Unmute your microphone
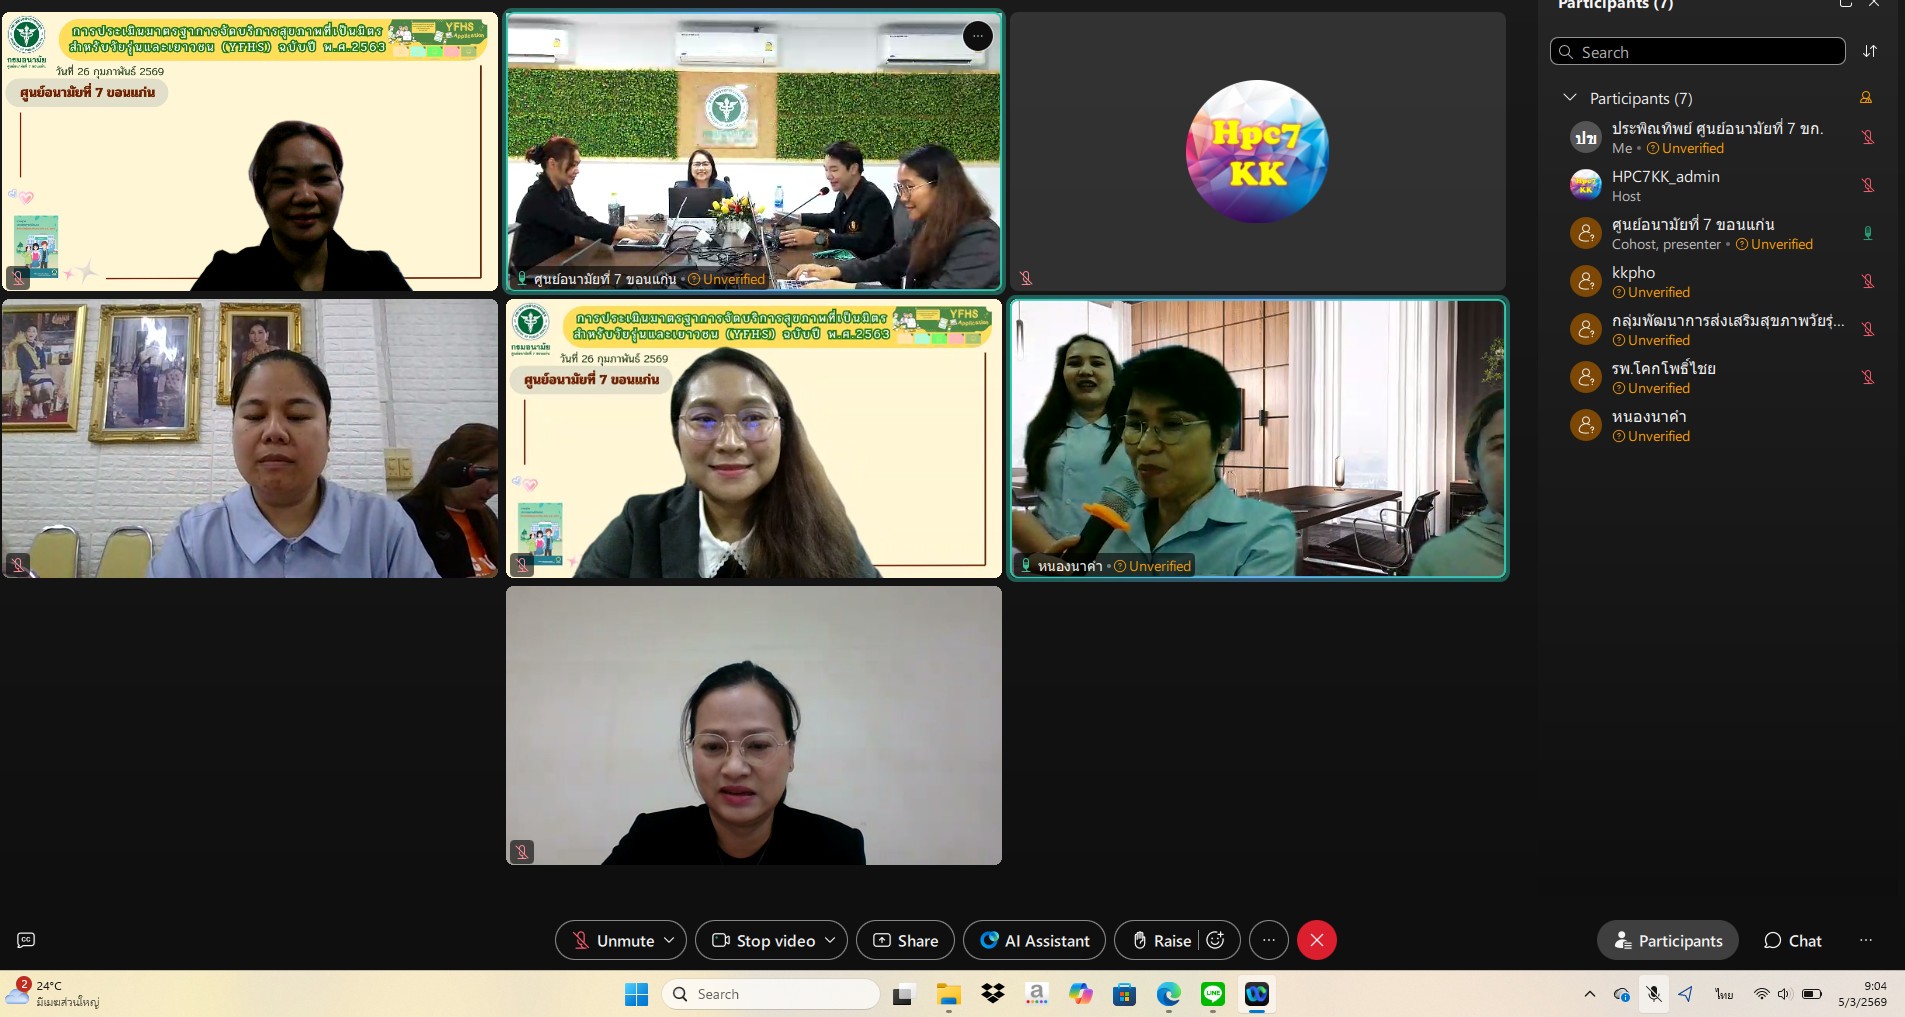The width and height of the screenshot is (1905, 1017). (x=612, y=940)
